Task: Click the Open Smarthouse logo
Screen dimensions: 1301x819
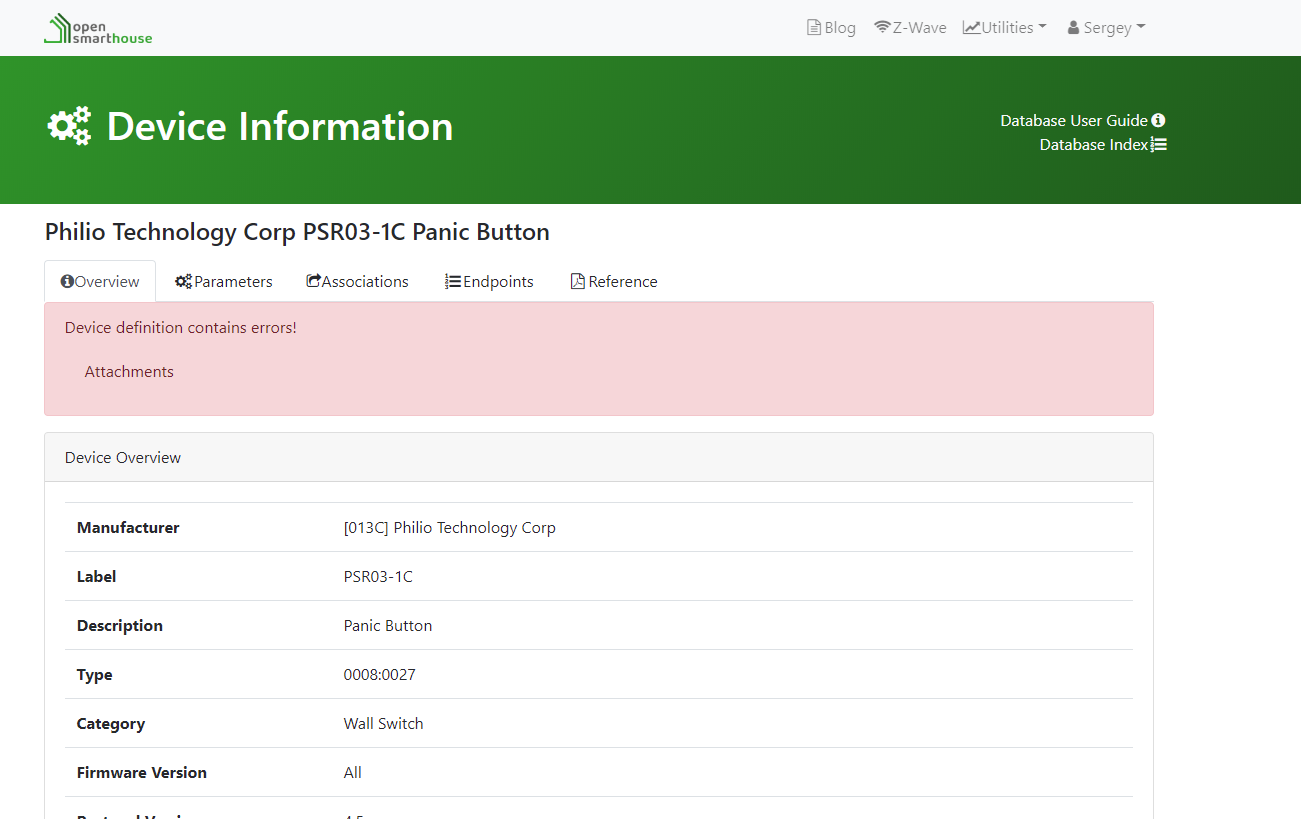Action: 98,29
